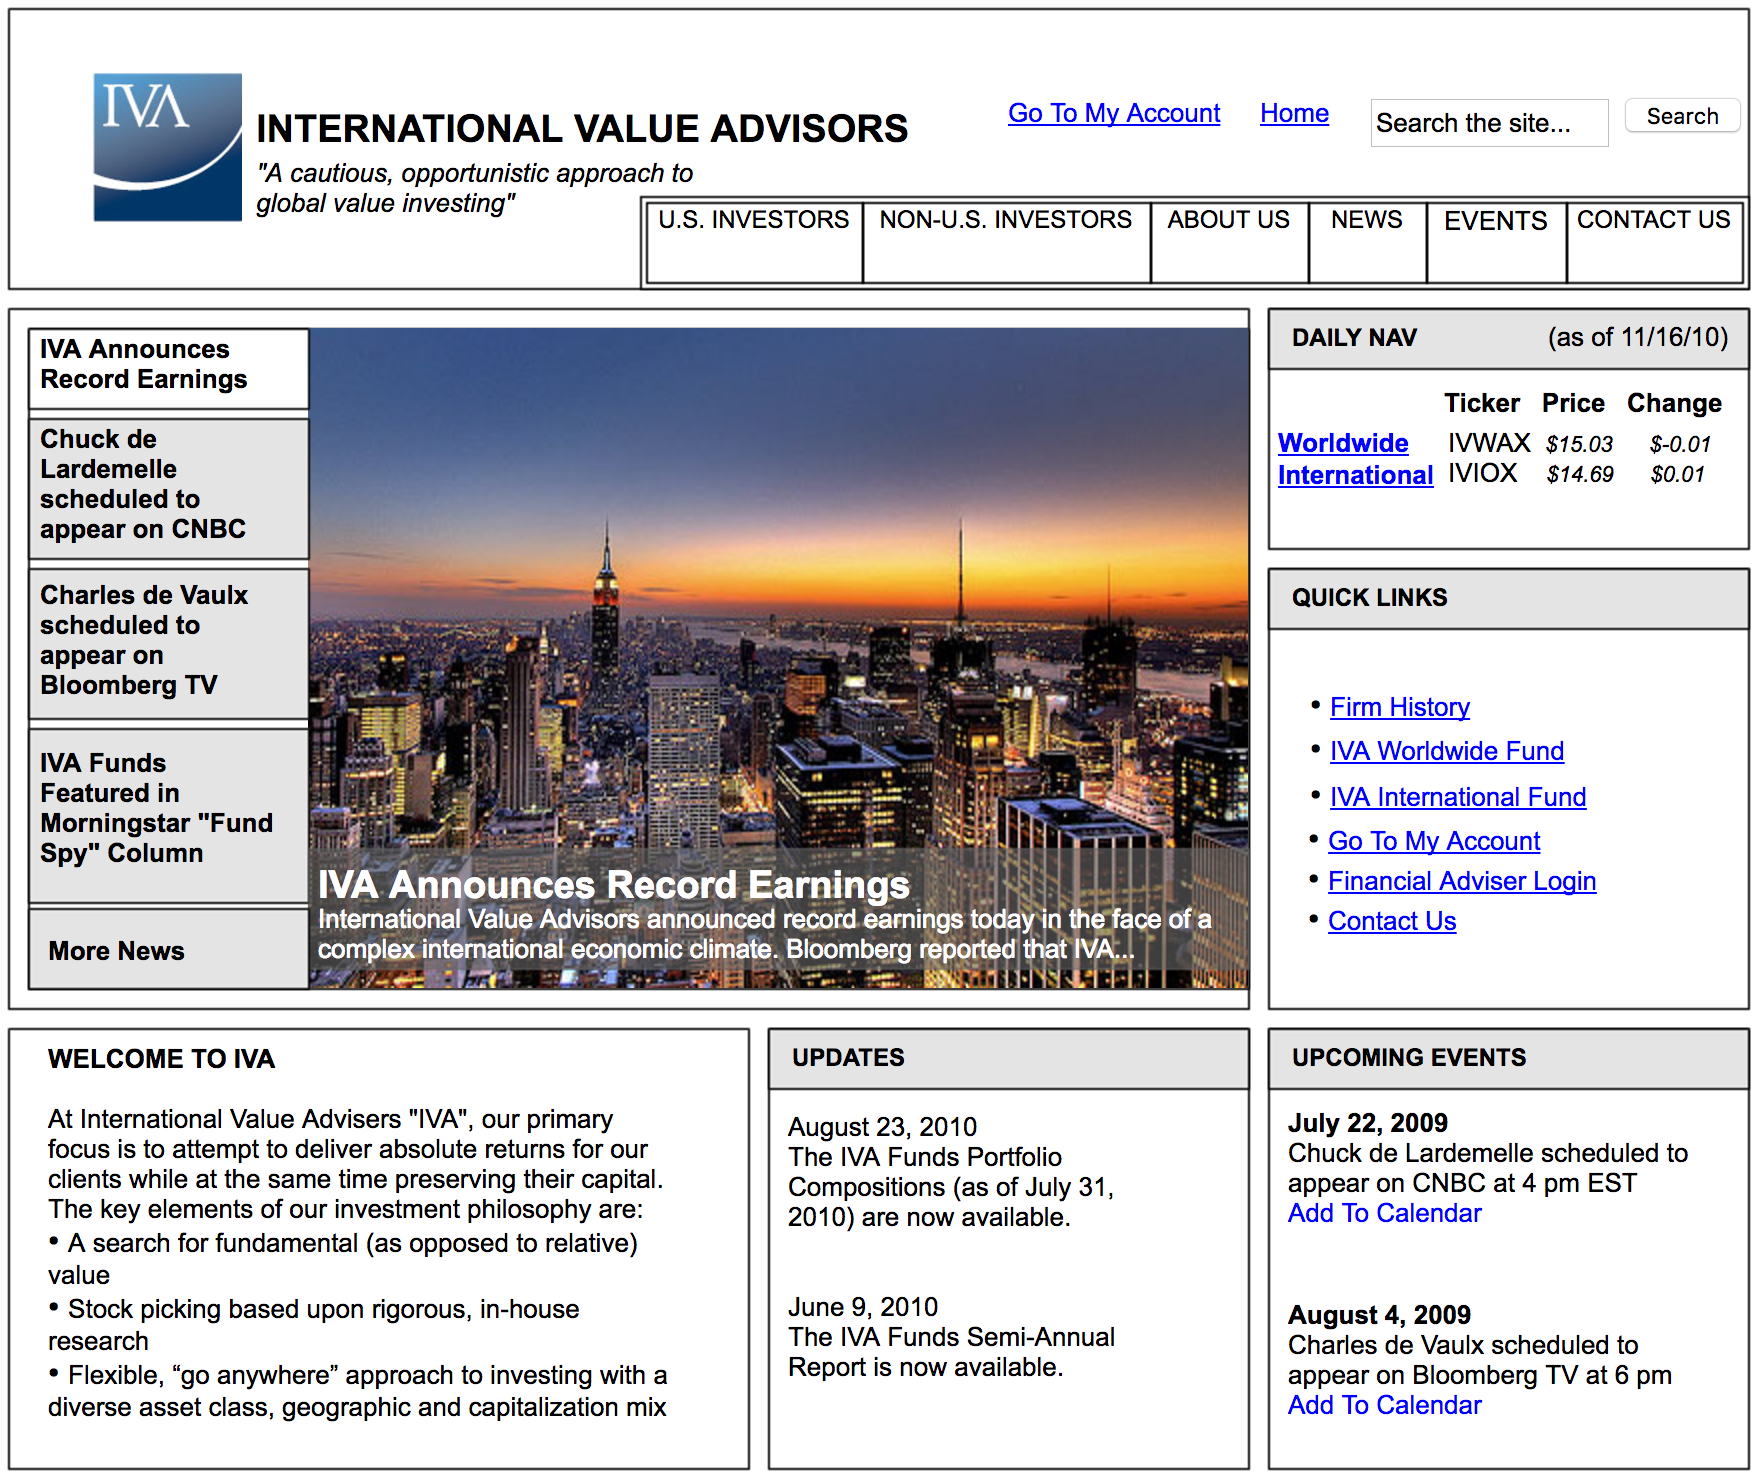Image resolution: width=1760 pixels, height=1478 pixels.
Task: Go to the About Us section
Action: [x=1230, y=243]
